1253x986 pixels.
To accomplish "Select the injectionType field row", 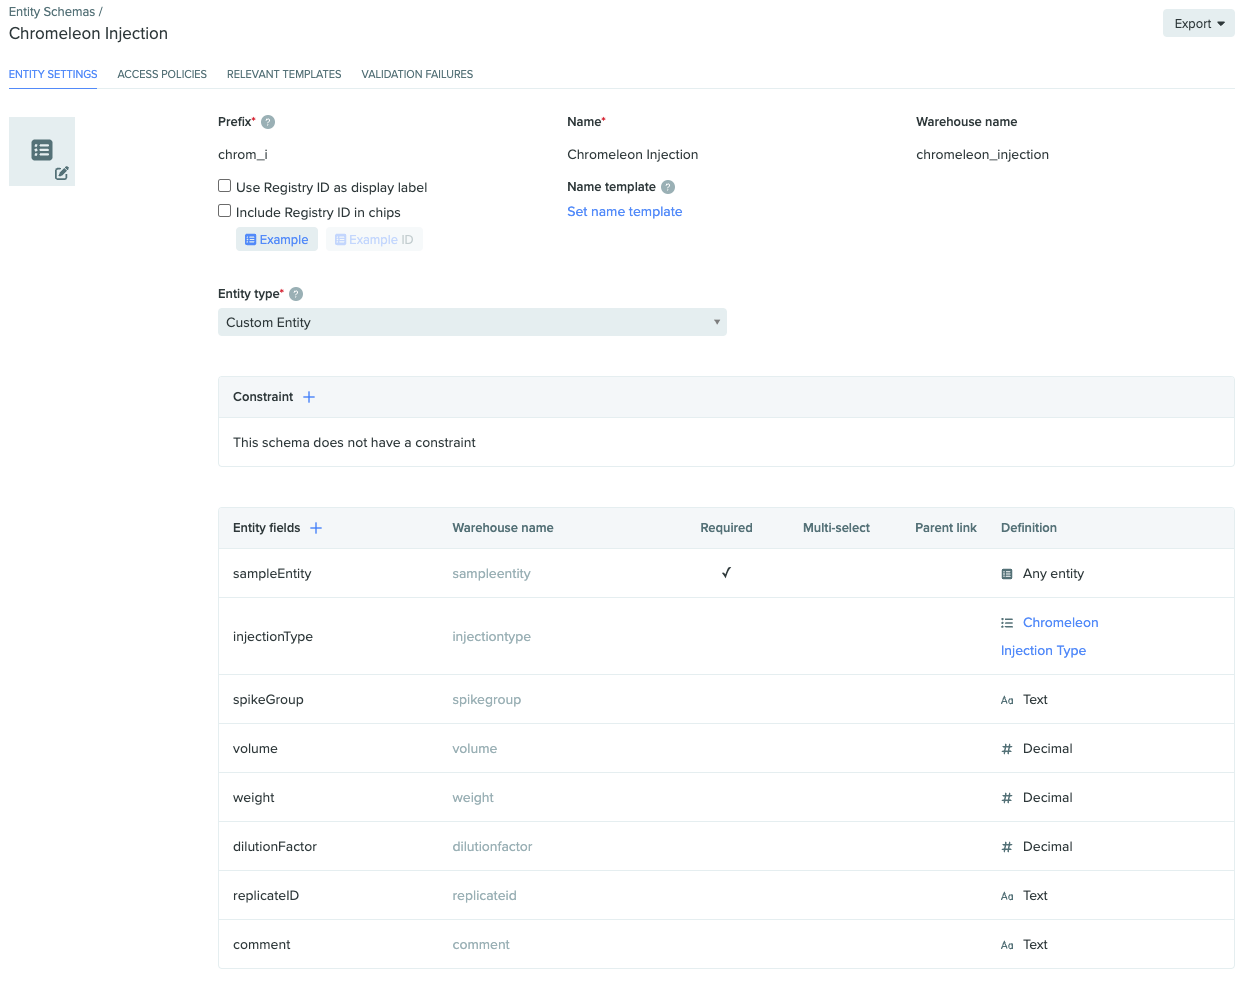I will point(726,637).
